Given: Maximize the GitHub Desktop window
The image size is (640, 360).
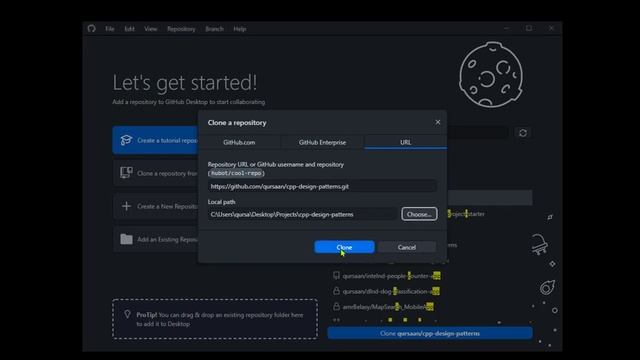Looking at the screenshot, I should click(x=529, y=28).
